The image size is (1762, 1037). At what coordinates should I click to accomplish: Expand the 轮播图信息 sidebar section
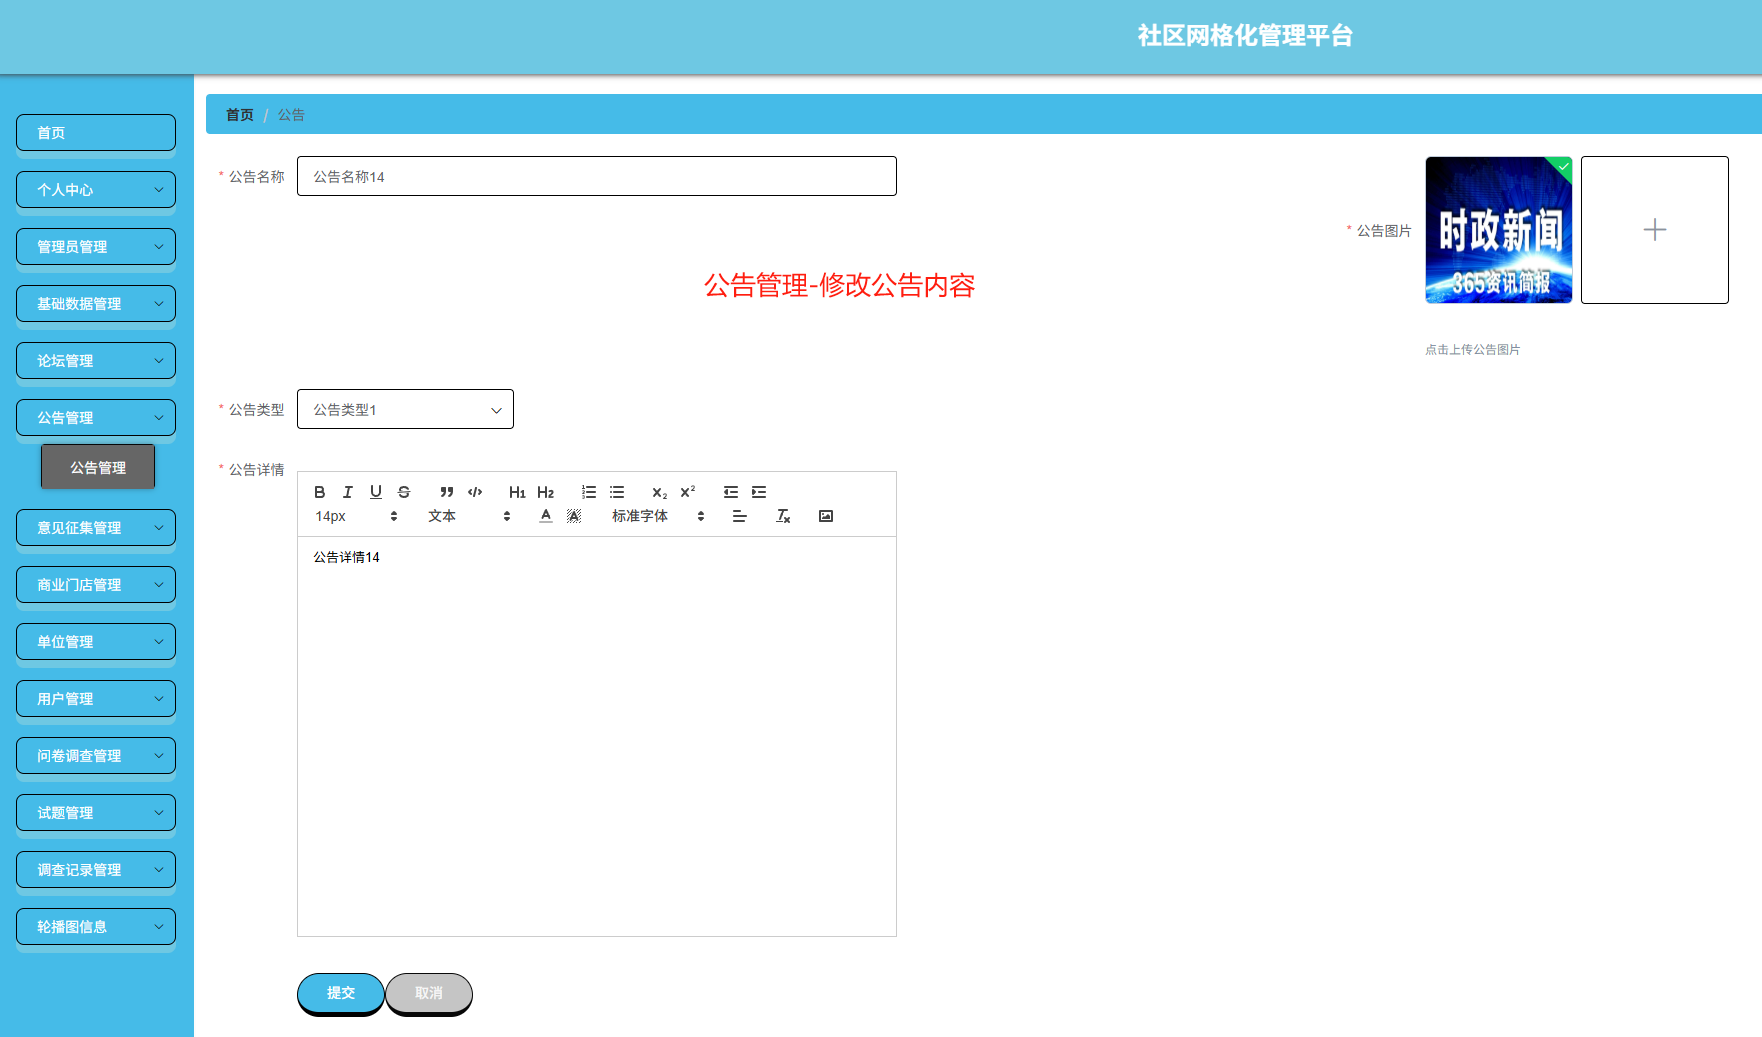click(95, 926)
